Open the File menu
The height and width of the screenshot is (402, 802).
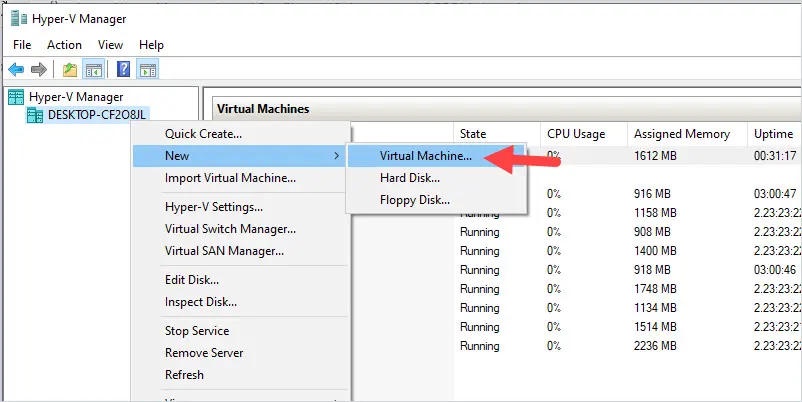[x=22, y=45]
